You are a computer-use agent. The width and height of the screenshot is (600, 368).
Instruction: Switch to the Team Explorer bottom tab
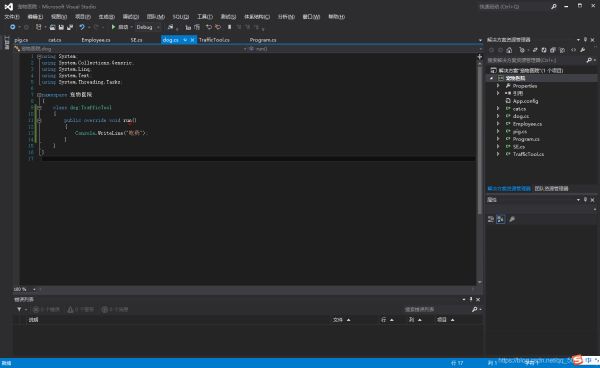pyautogui.click(x=551, y=189)
